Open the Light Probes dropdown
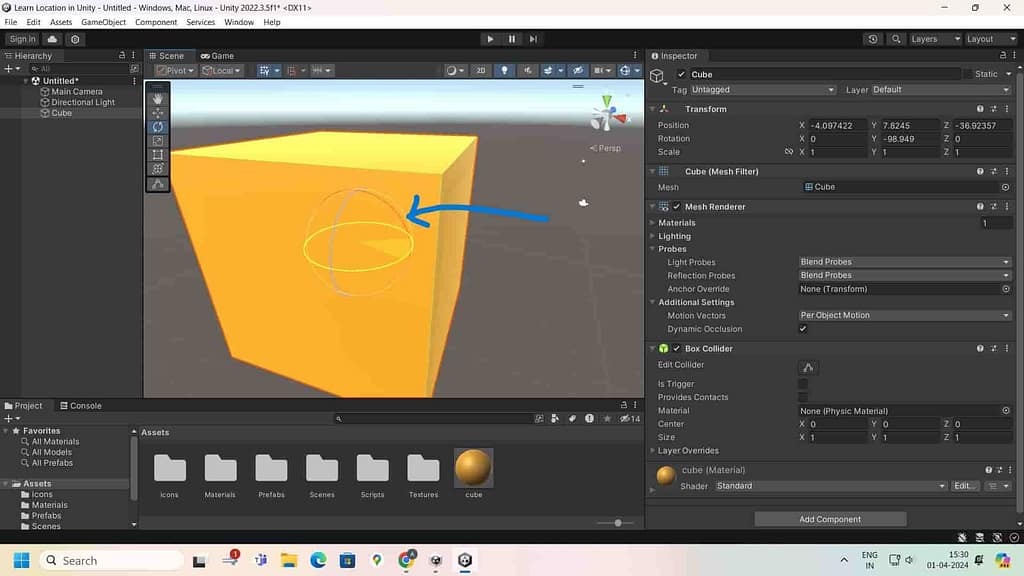 pyautogui.click(x=903, y=261)
